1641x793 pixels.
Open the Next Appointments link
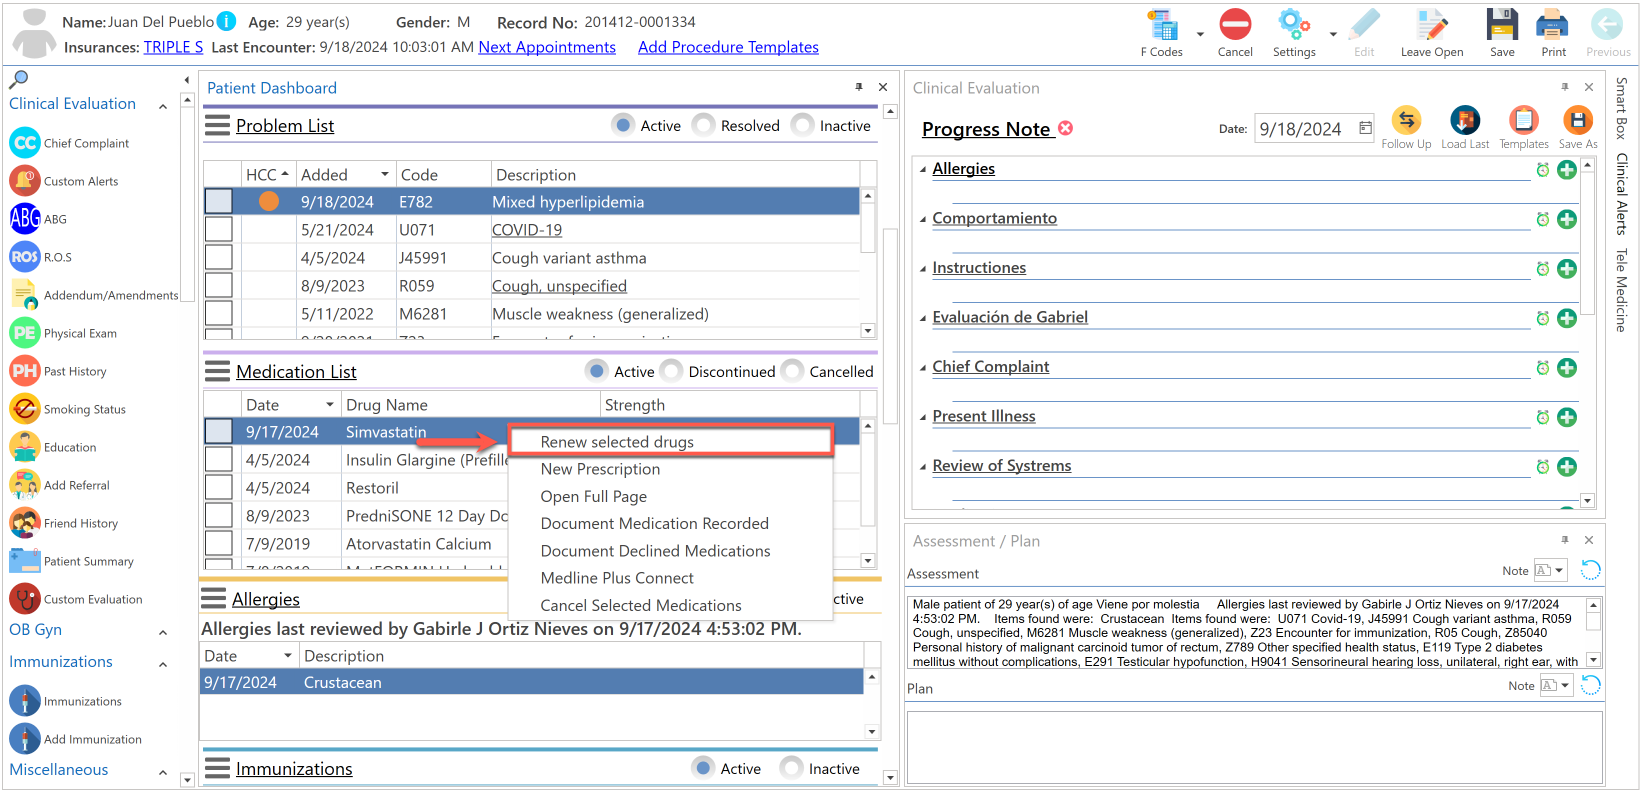pyautogui.click(x=547, y=47)
